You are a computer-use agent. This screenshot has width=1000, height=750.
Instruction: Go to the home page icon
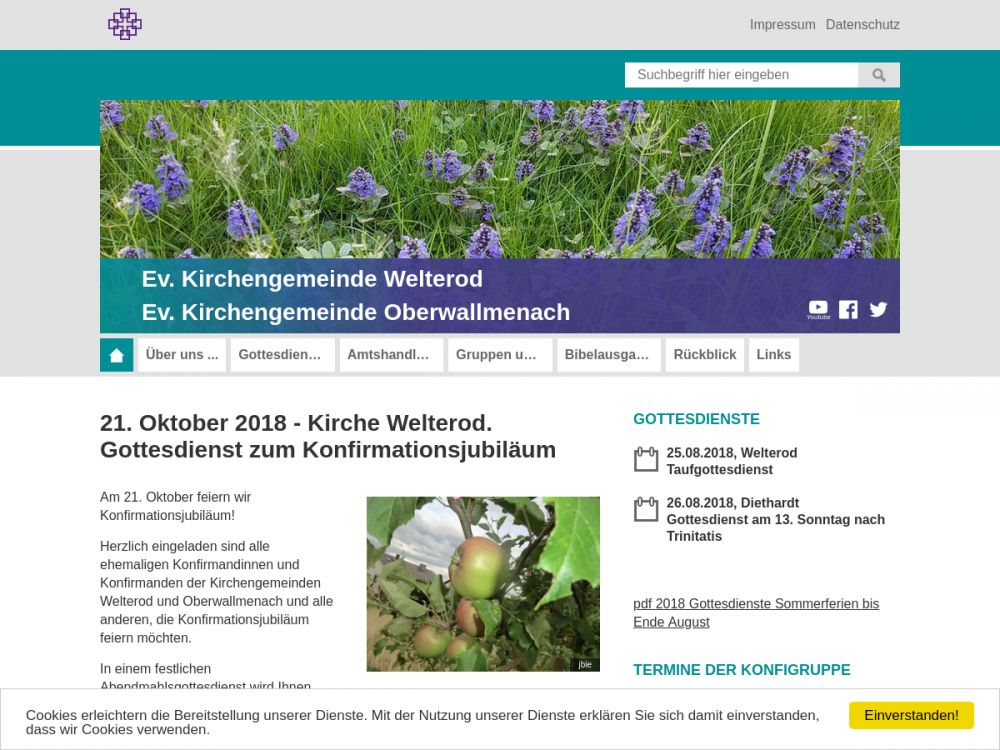(x=117, y=355)
